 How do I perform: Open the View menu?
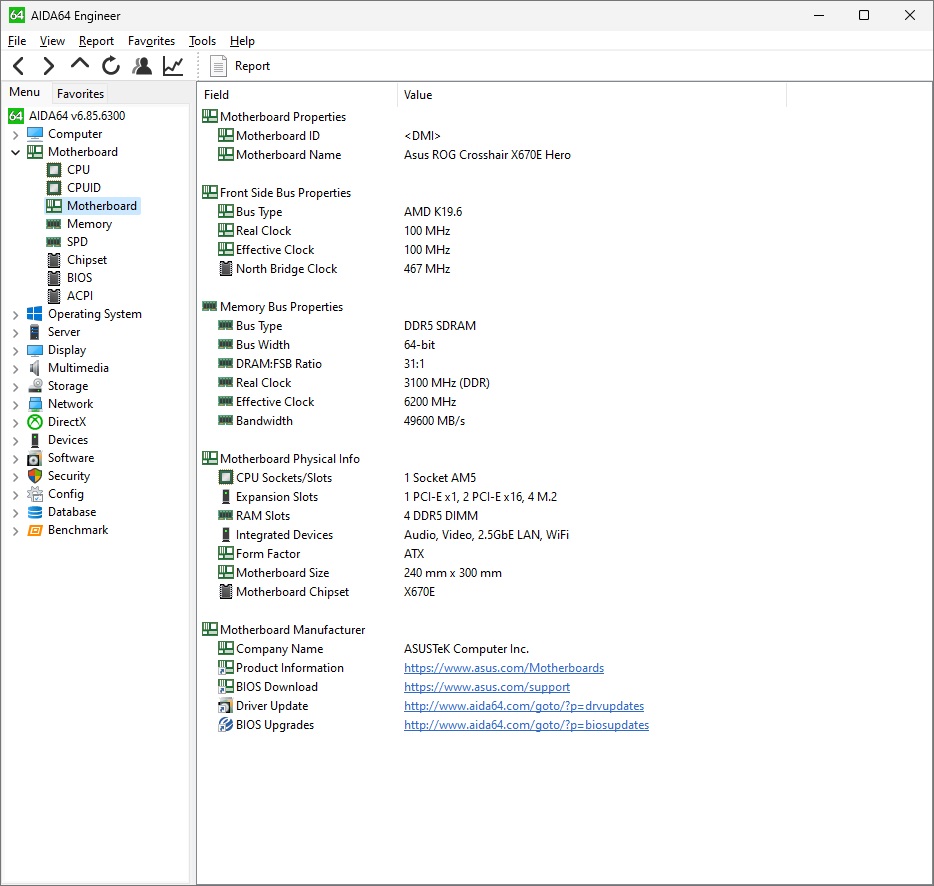(52, 41)
